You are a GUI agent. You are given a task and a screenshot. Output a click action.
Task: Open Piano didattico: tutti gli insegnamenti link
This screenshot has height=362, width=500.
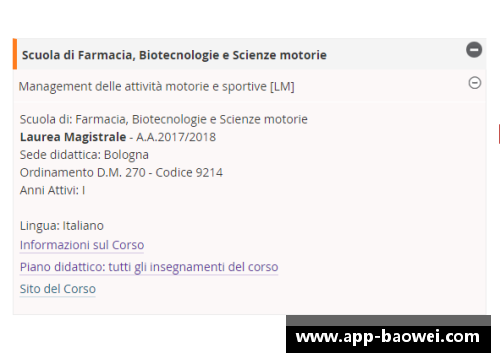tap(149, 267)
